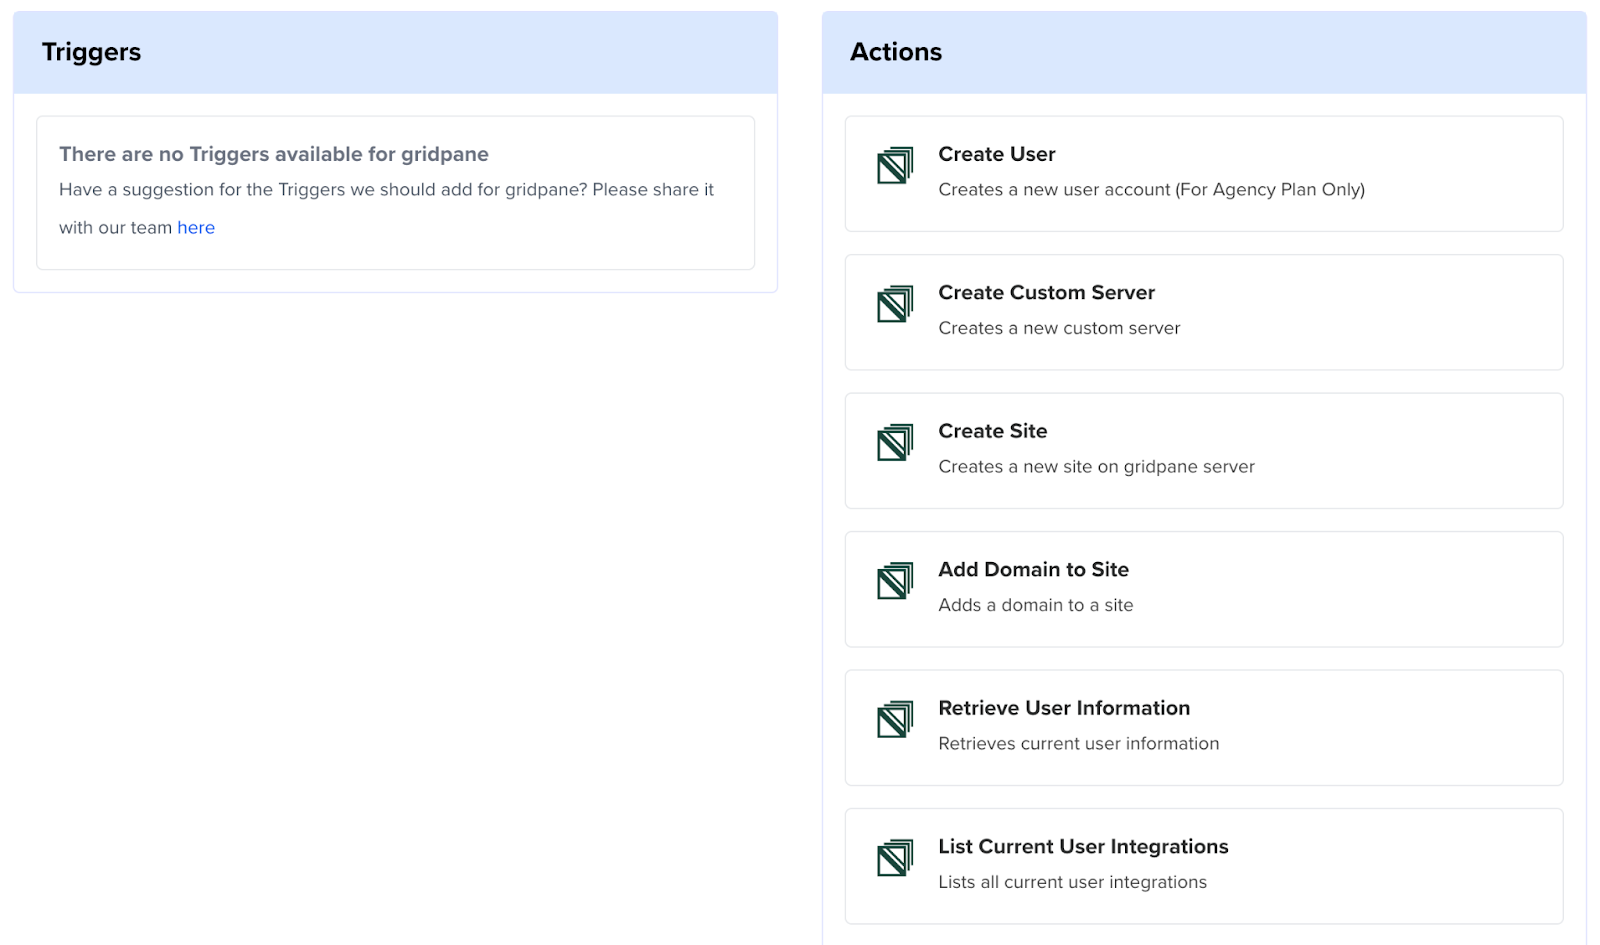Select the Retrieve User Information title
This screenshot has height=945, width=1600.
(1064, 708)
